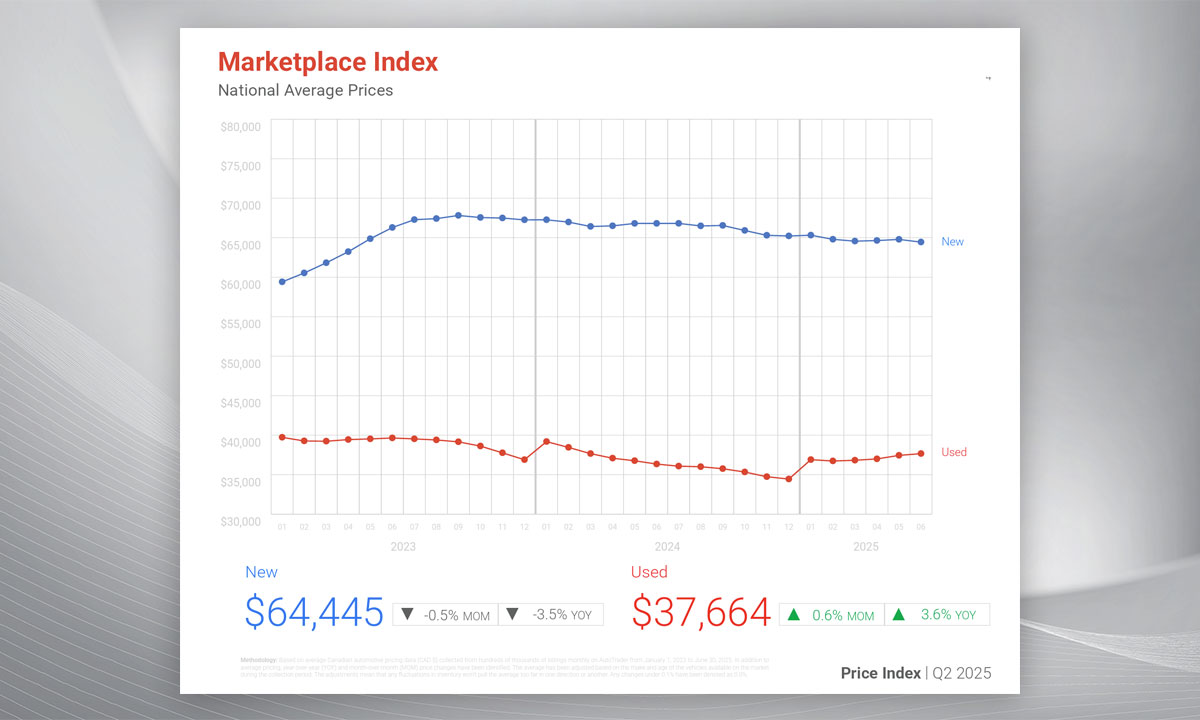Select the last blue data point of the New line
1200x720 pixels.
click(921, 242)
